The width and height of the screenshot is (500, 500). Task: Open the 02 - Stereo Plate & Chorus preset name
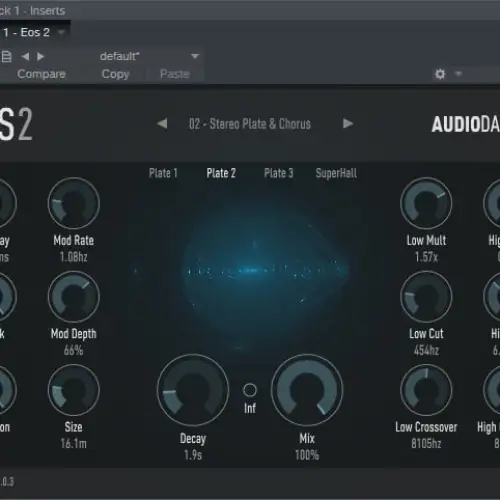250,124
